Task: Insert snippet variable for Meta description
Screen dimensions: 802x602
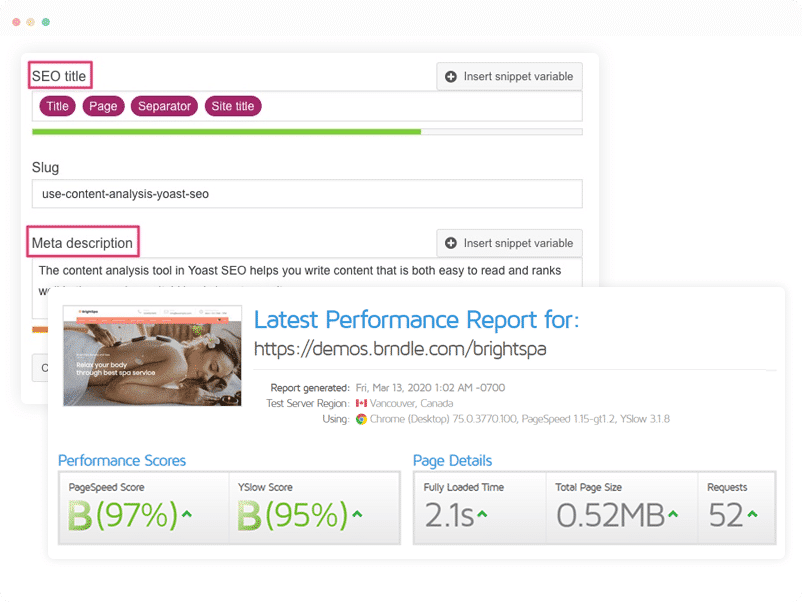Action: pos(509,243)
